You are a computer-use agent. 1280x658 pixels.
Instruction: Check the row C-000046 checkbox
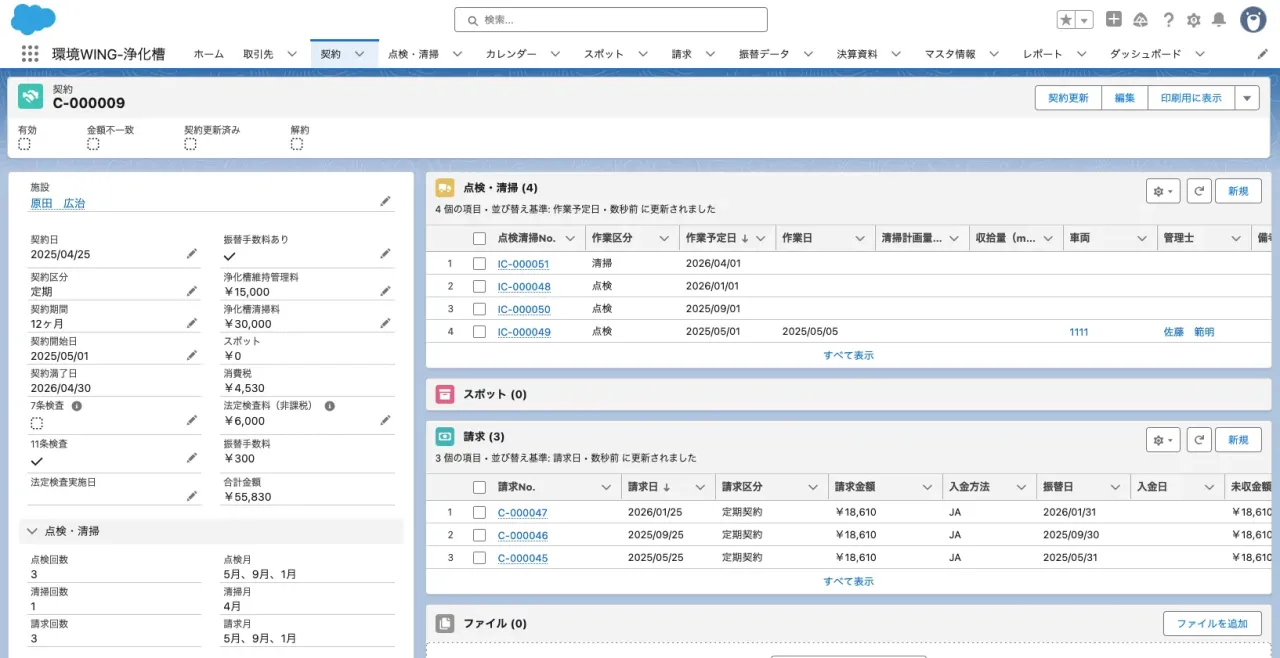[479, 535]
